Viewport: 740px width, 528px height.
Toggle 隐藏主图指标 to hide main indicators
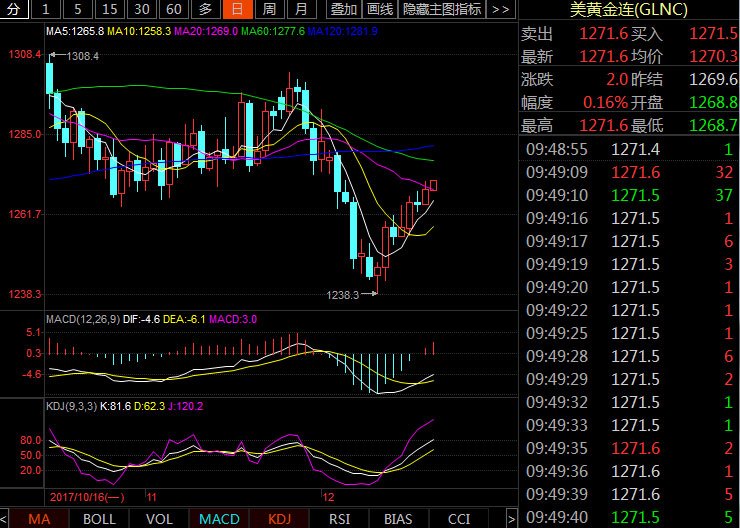point(441,9)
